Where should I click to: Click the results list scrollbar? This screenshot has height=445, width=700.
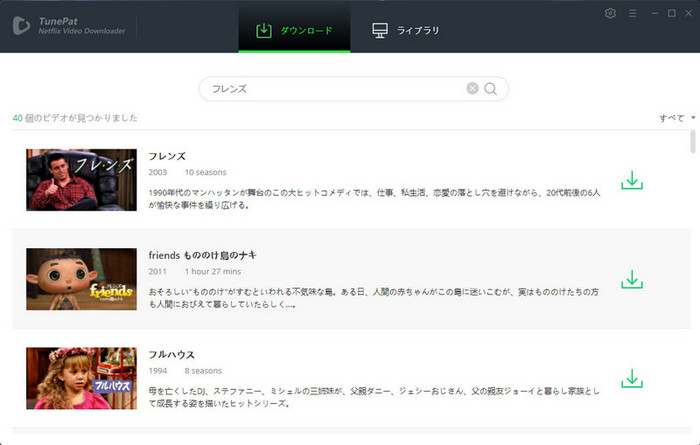pos(692,141)
